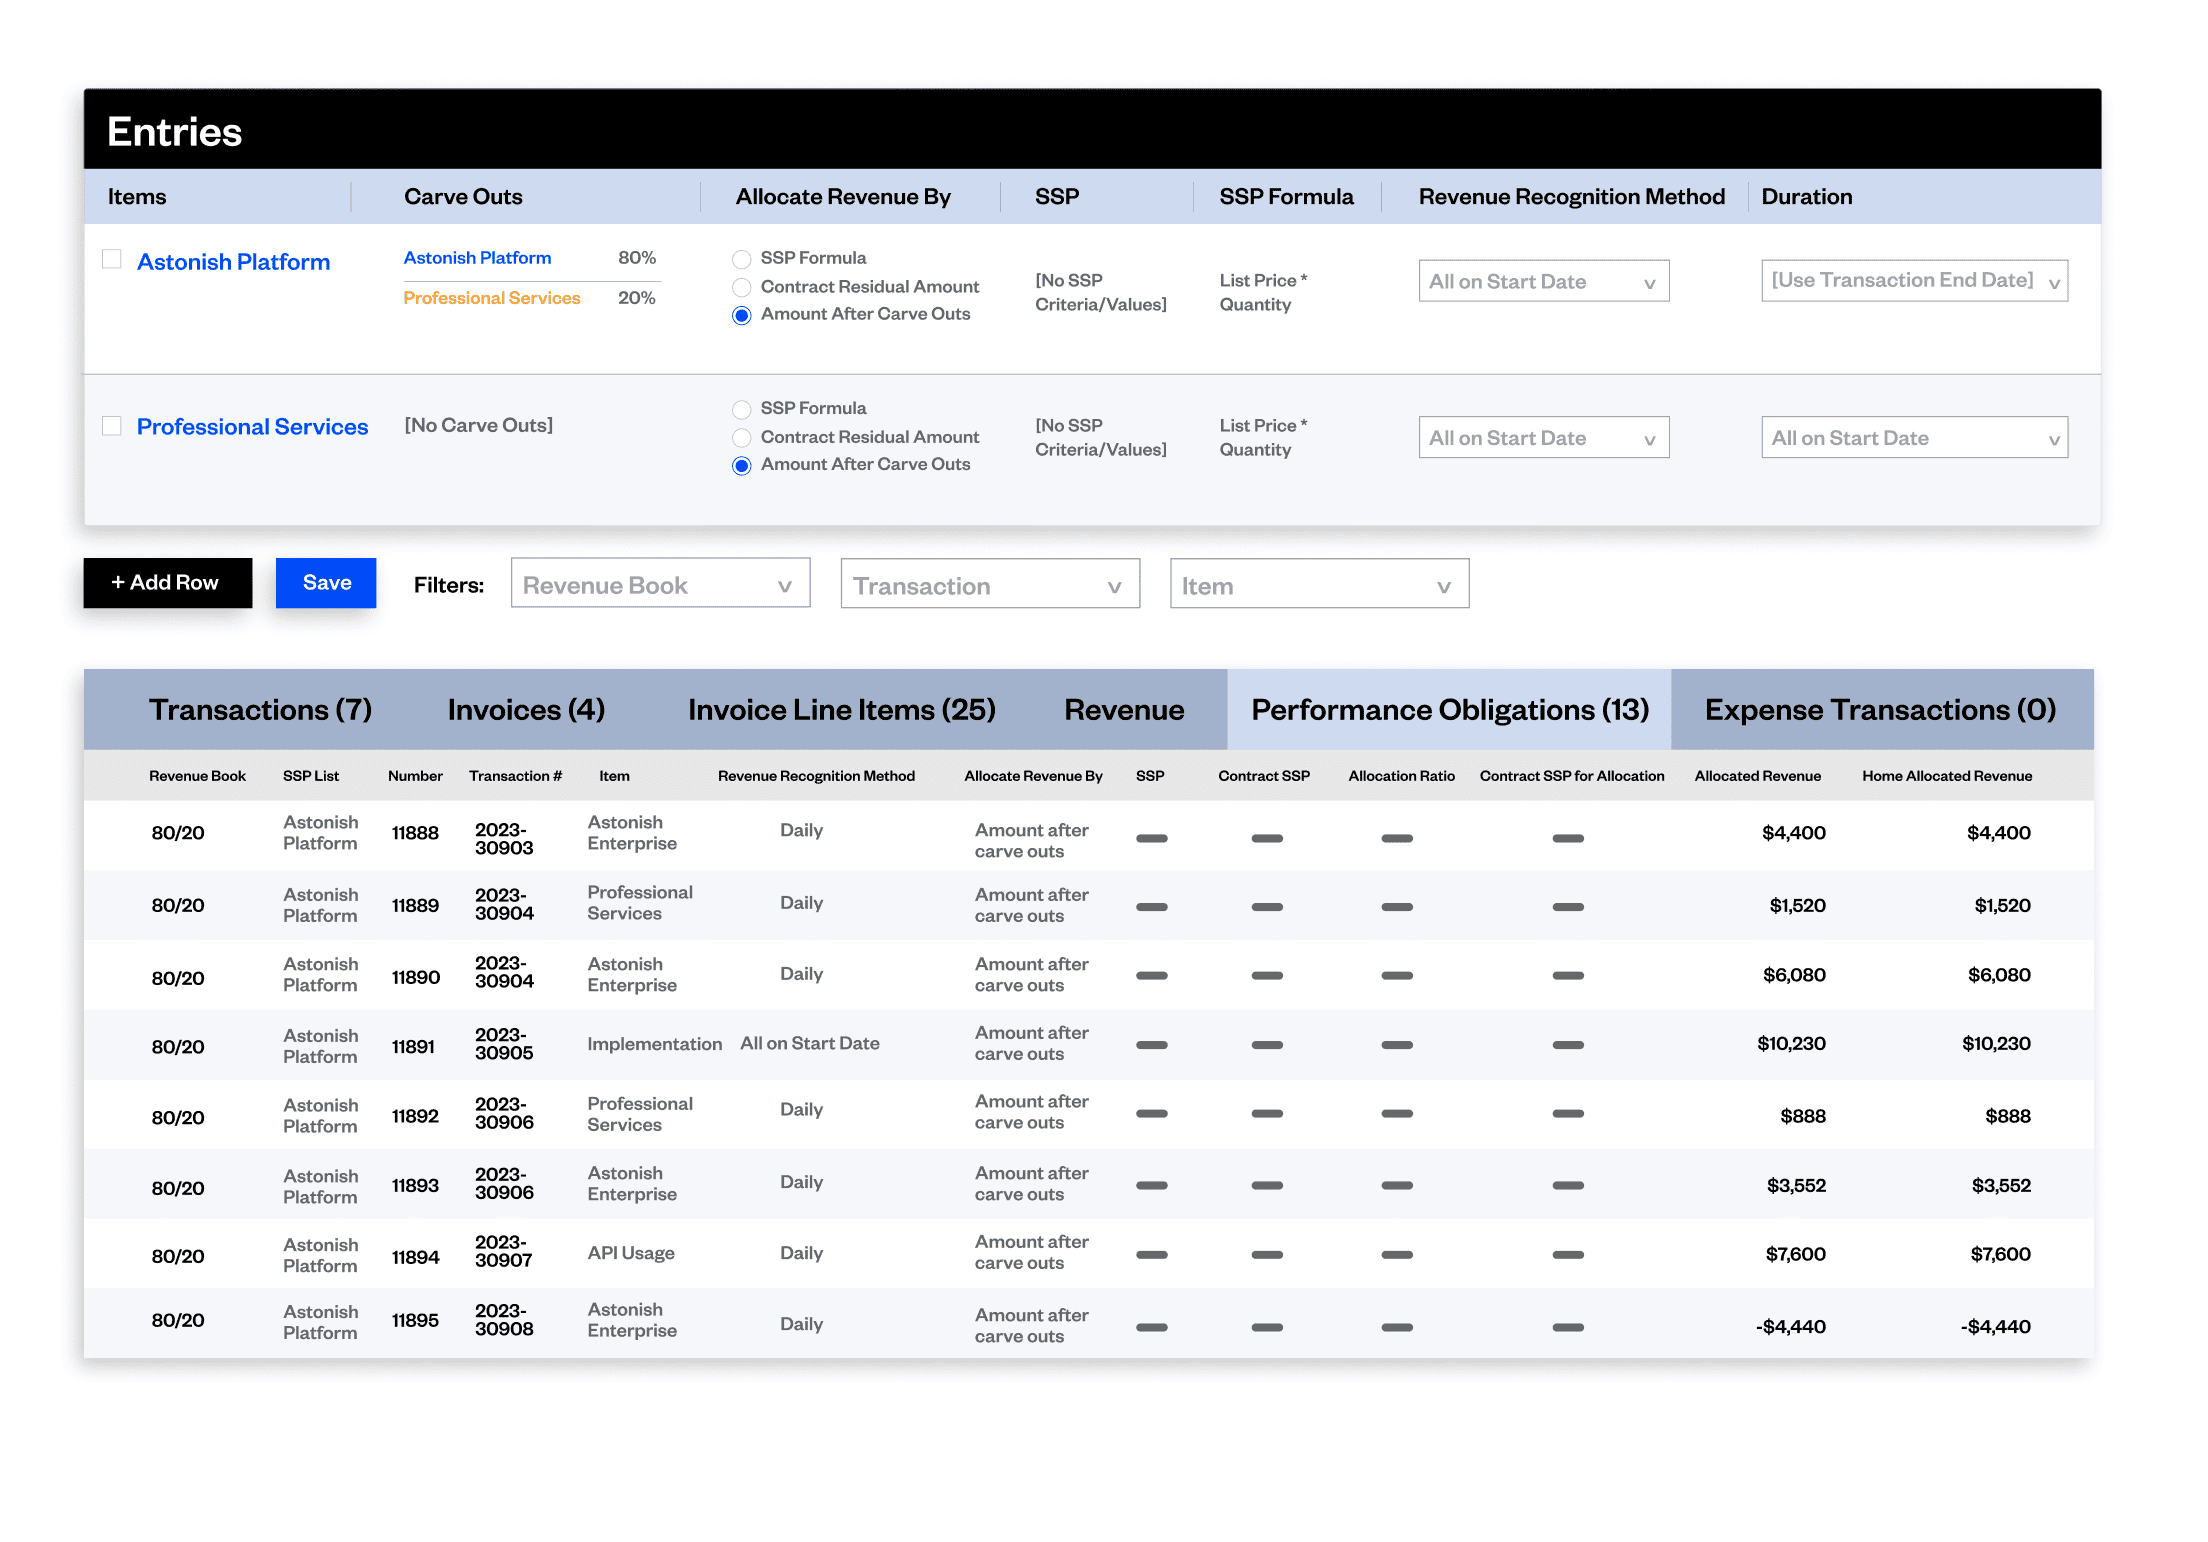The height and width of the screenshot is (1542, 2208).
Task: Open the Use Transaction End Date dropdown
Action: point(1913,281)
